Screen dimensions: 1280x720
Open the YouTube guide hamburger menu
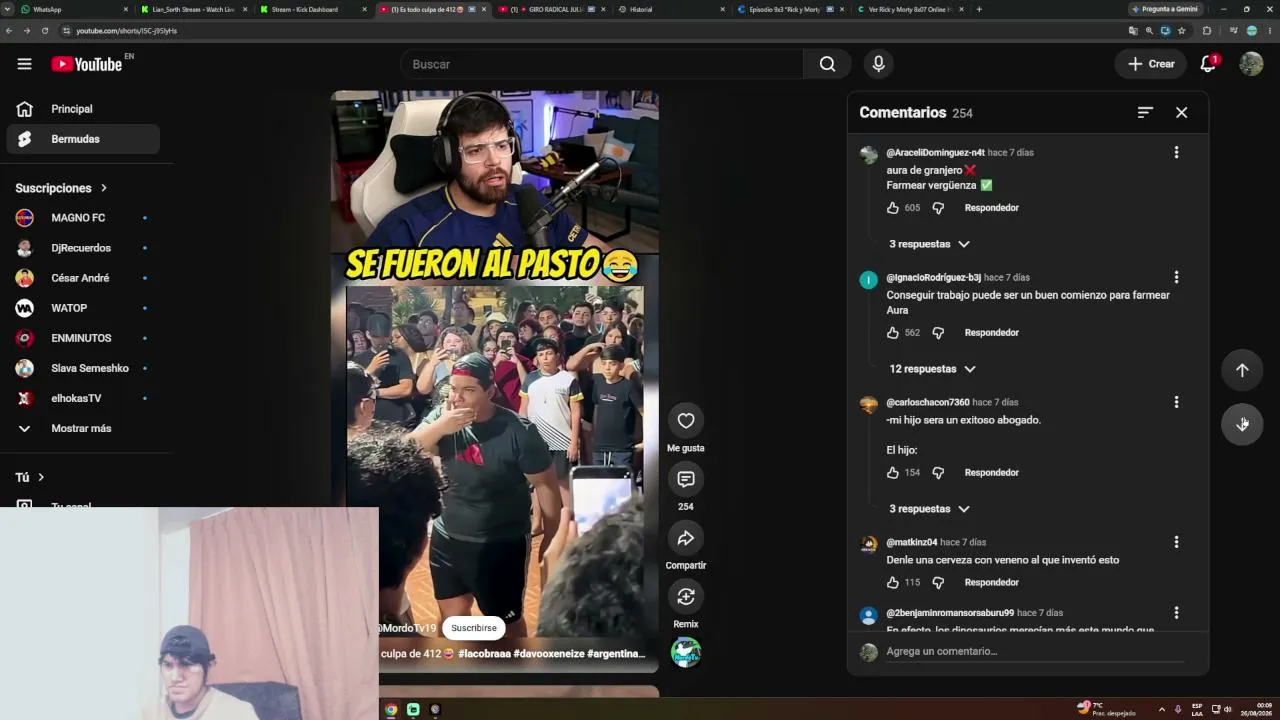[24, 64]
